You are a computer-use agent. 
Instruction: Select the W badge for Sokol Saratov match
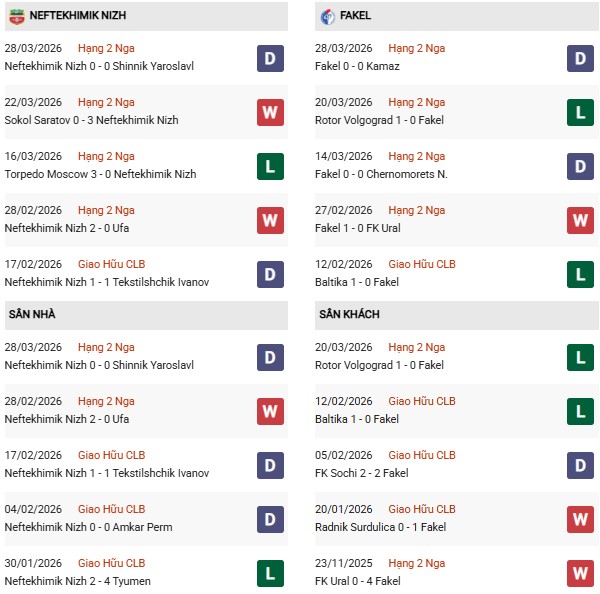pos(270,112)
